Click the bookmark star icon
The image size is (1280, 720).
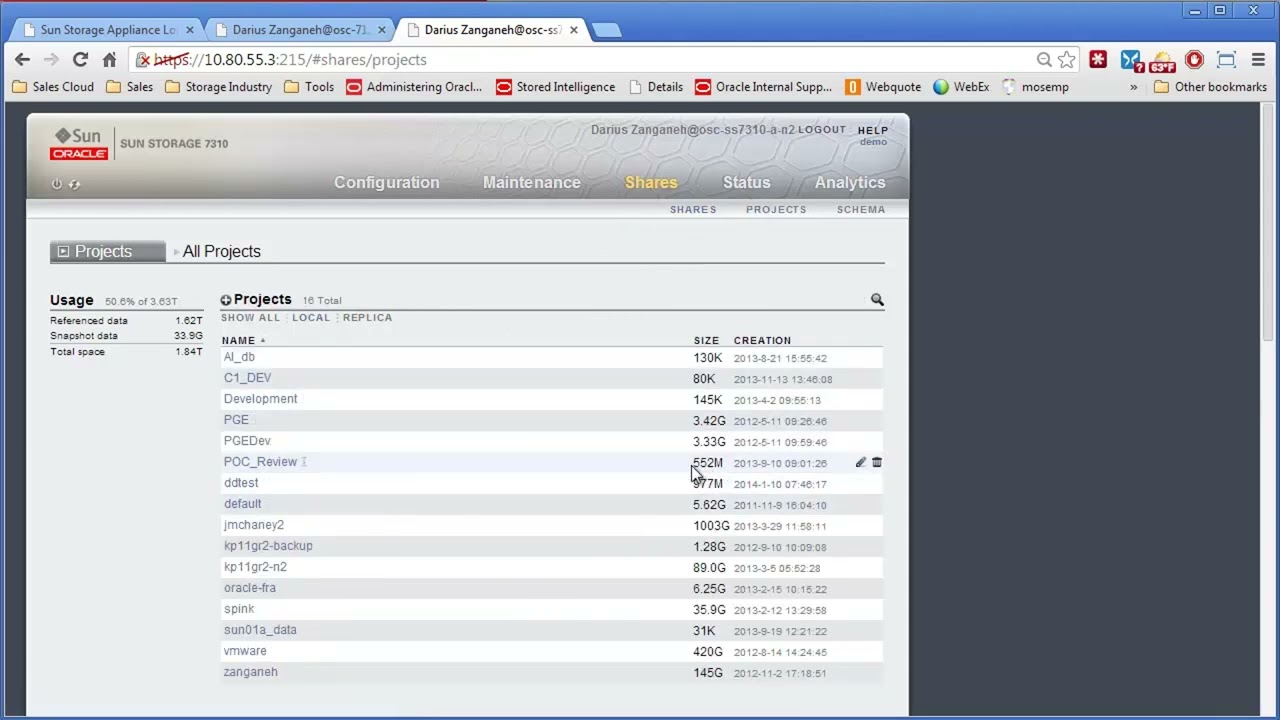pos(1067,60)
